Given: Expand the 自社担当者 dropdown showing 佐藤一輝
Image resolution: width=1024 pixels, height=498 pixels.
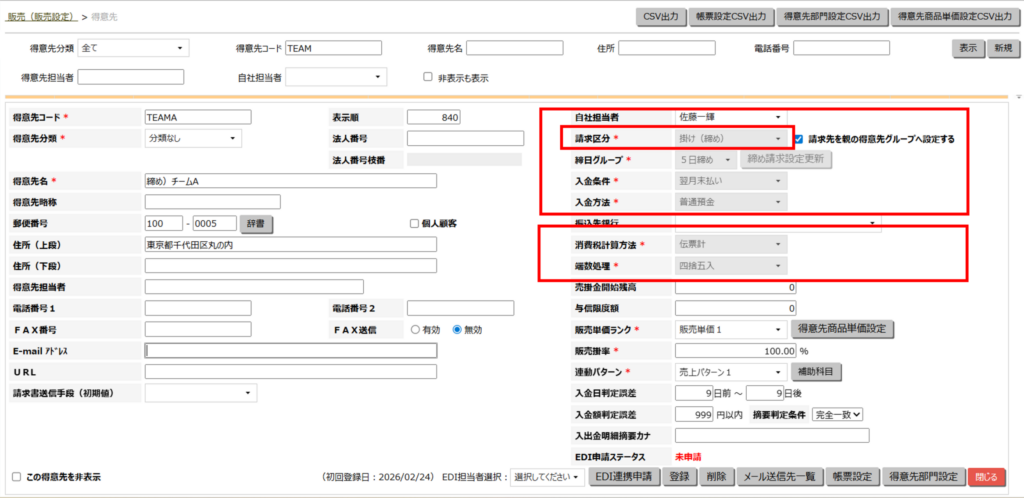Looking at the screenshot, I should [x=731, y=118].
